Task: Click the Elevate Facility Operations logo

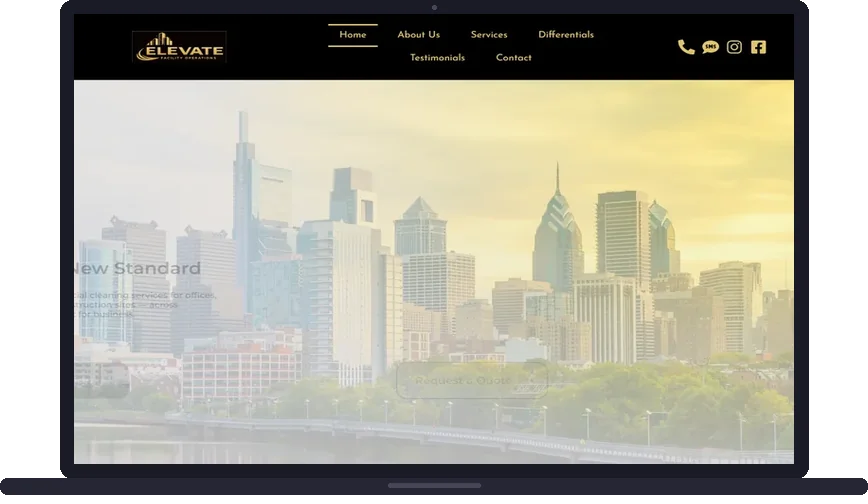Action: tap(179, 47)
